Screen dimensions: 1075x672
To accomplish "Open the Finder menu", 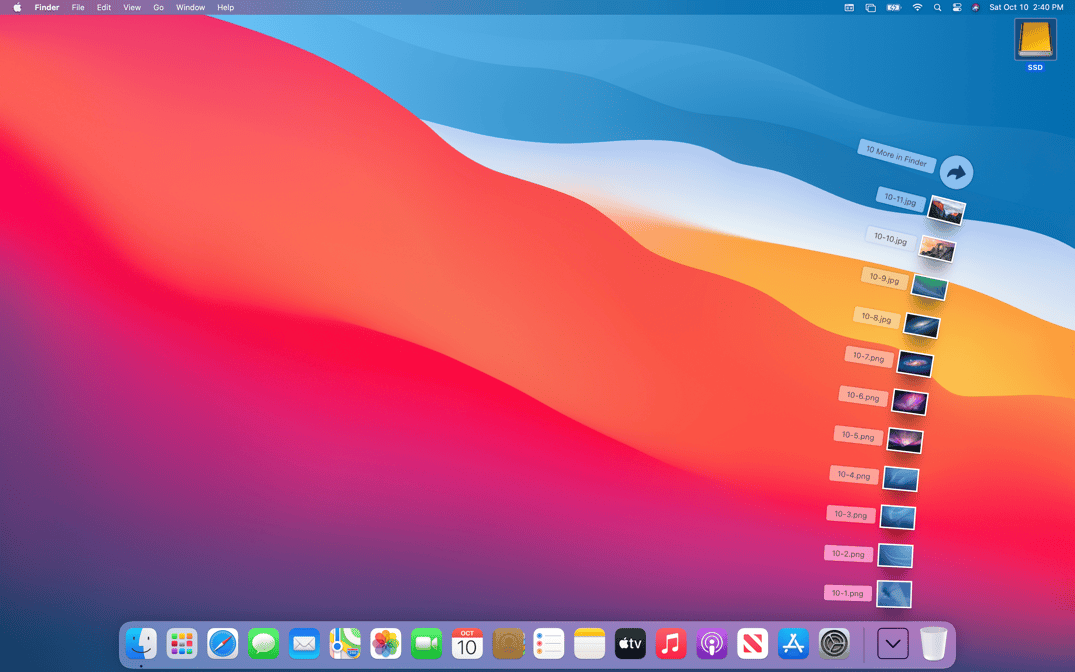I will (47, 8).
